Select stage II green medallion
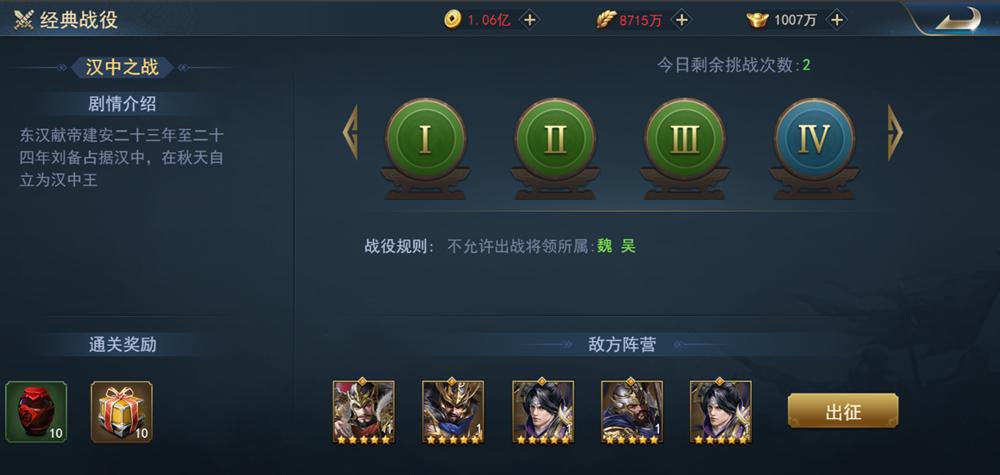1000x475 pixels. (555, 140)
